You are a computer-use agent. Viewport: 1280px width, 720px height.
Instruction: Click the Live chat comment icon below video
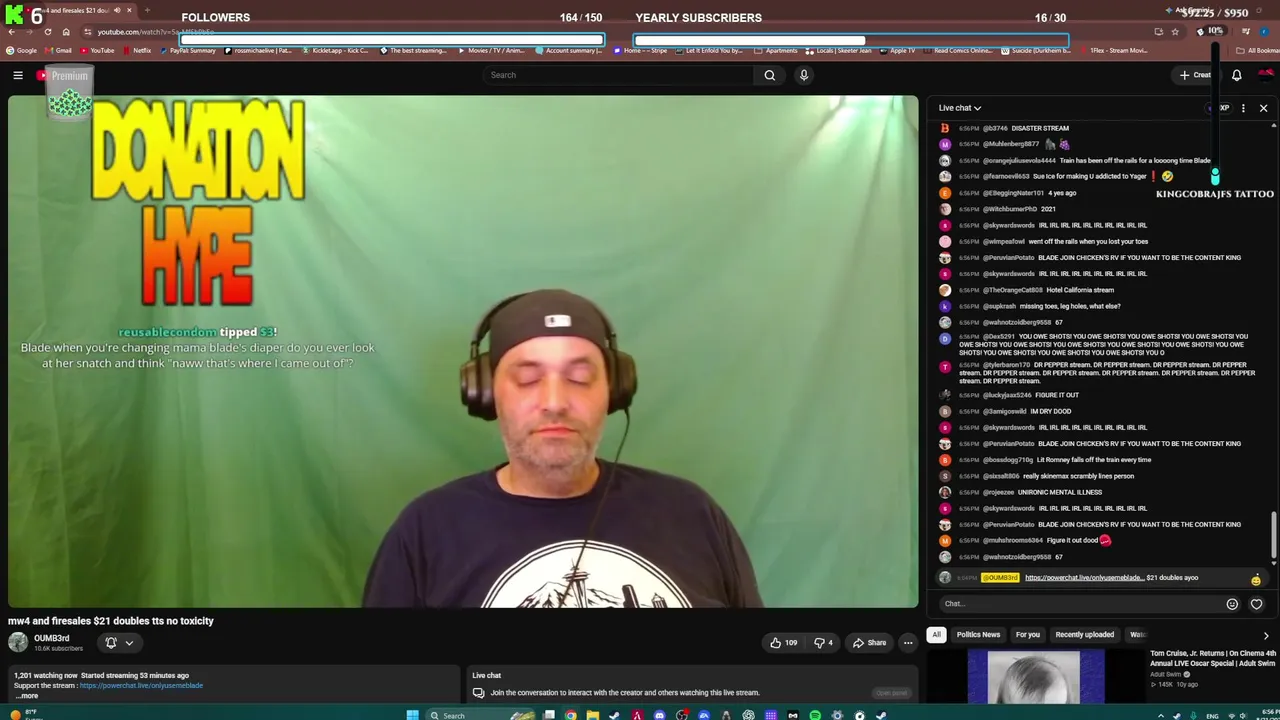pyautogui.click(x=478, y=693)
